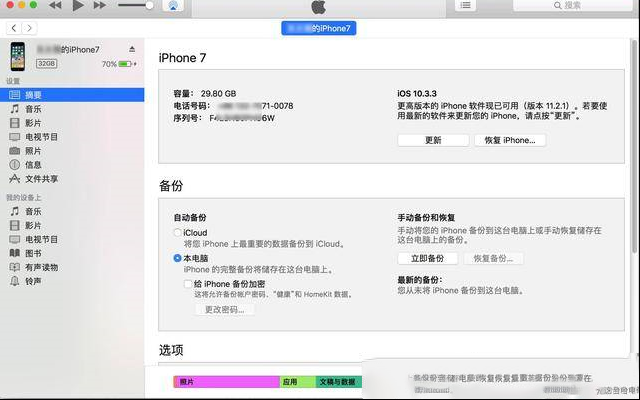Select 摘要 in the sidebar
This screenshot has height=400, width=640.
click(x=72, y=95)
